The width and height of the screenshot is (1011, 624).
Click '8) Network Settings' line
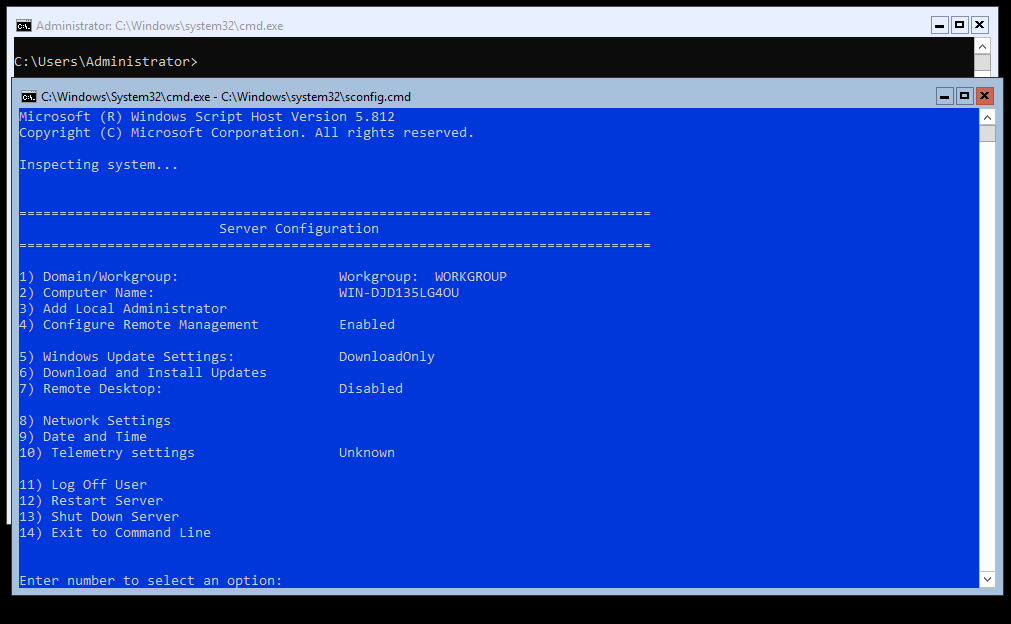[95, 421]
